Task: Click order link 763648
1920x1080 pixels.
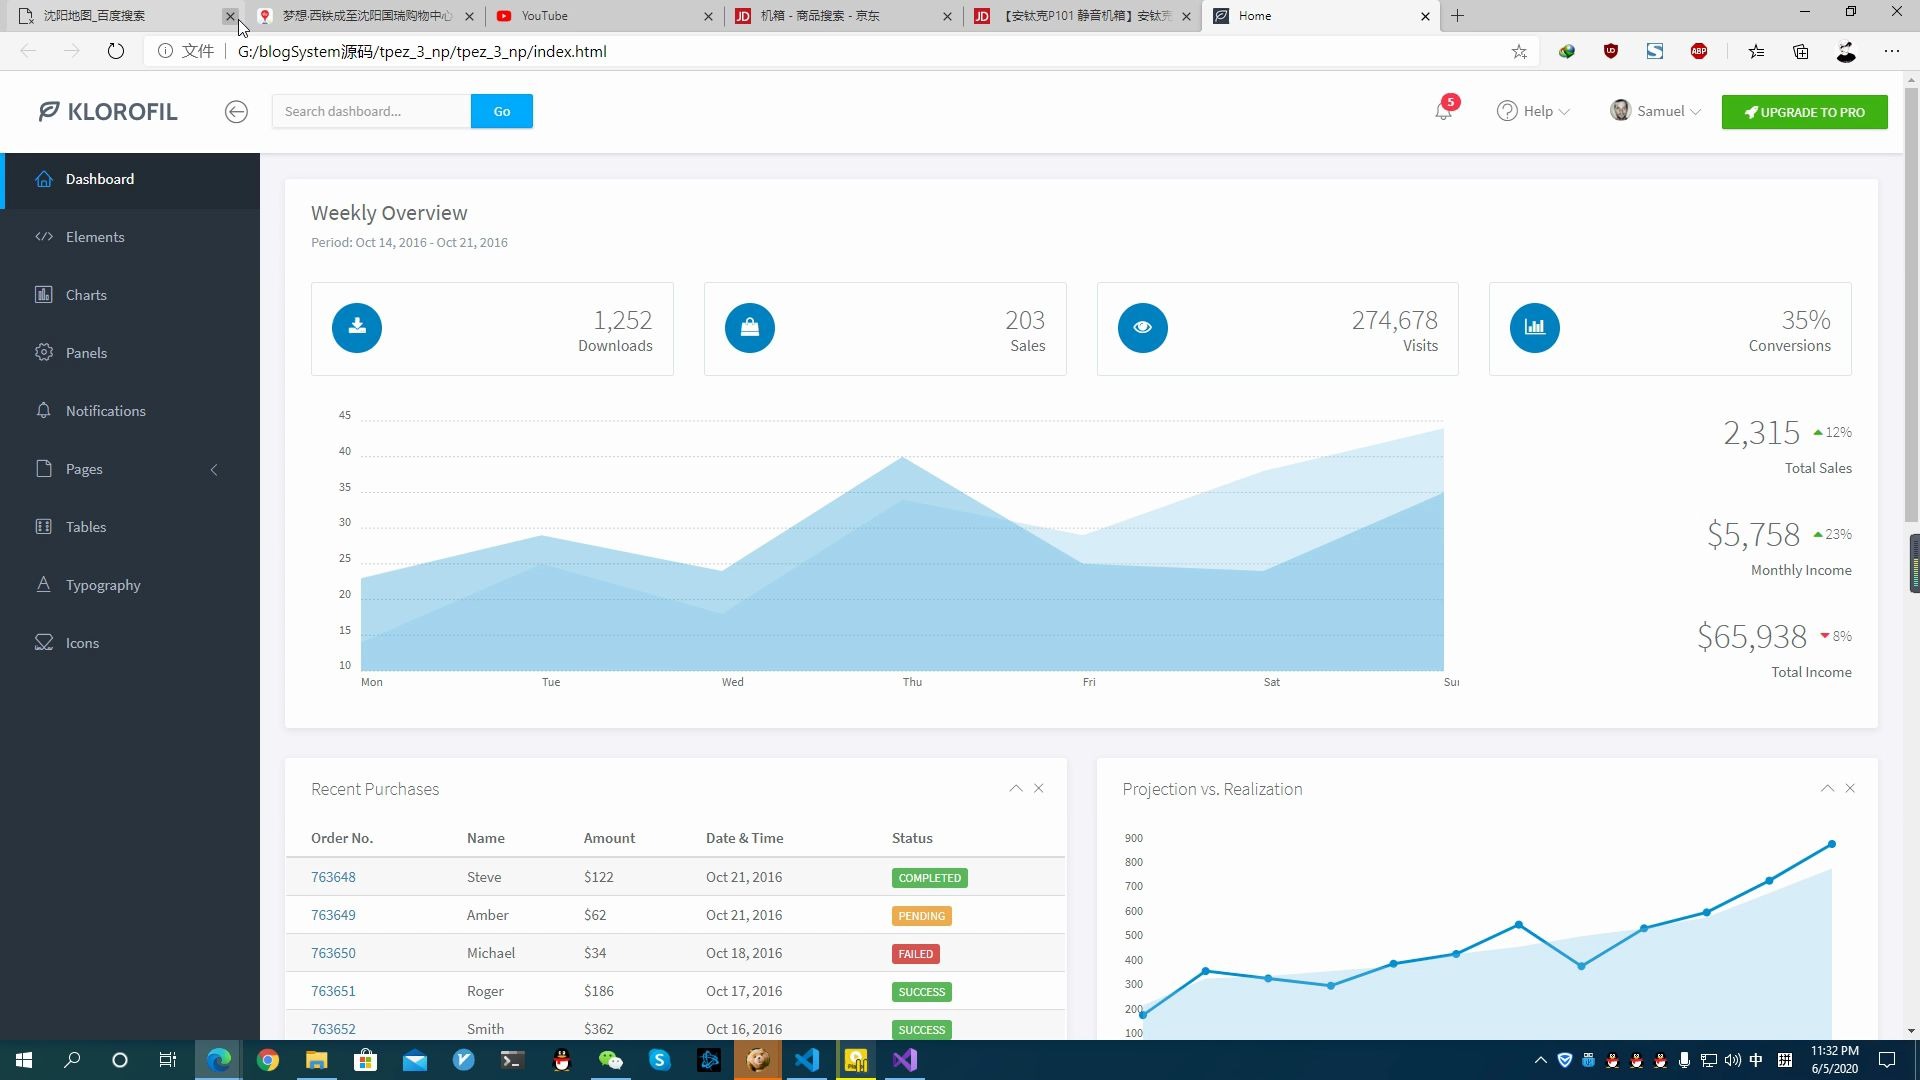Action: click(x=334, y=877)
